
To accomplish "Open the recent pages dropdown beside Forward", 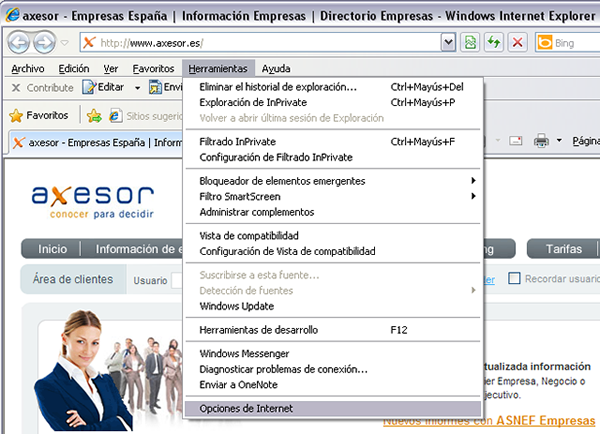I will click(65, 42).
